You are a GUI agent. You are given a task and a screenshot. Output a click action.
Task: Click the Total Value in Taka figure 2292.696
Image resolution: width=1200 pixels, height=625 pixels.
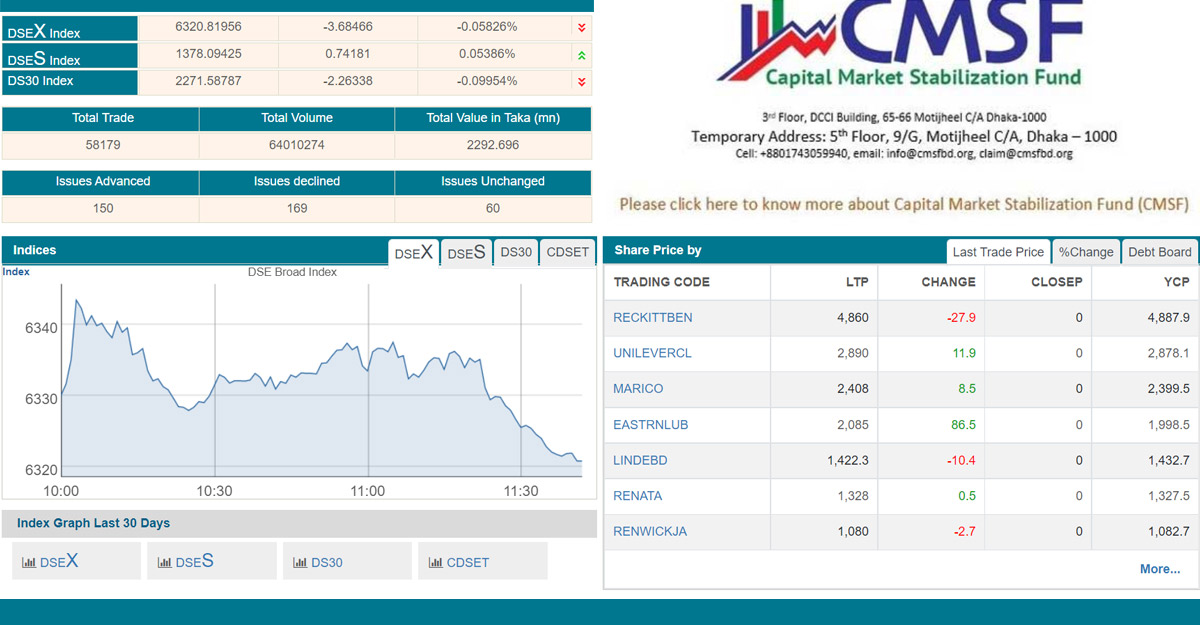tap(493, 145)
